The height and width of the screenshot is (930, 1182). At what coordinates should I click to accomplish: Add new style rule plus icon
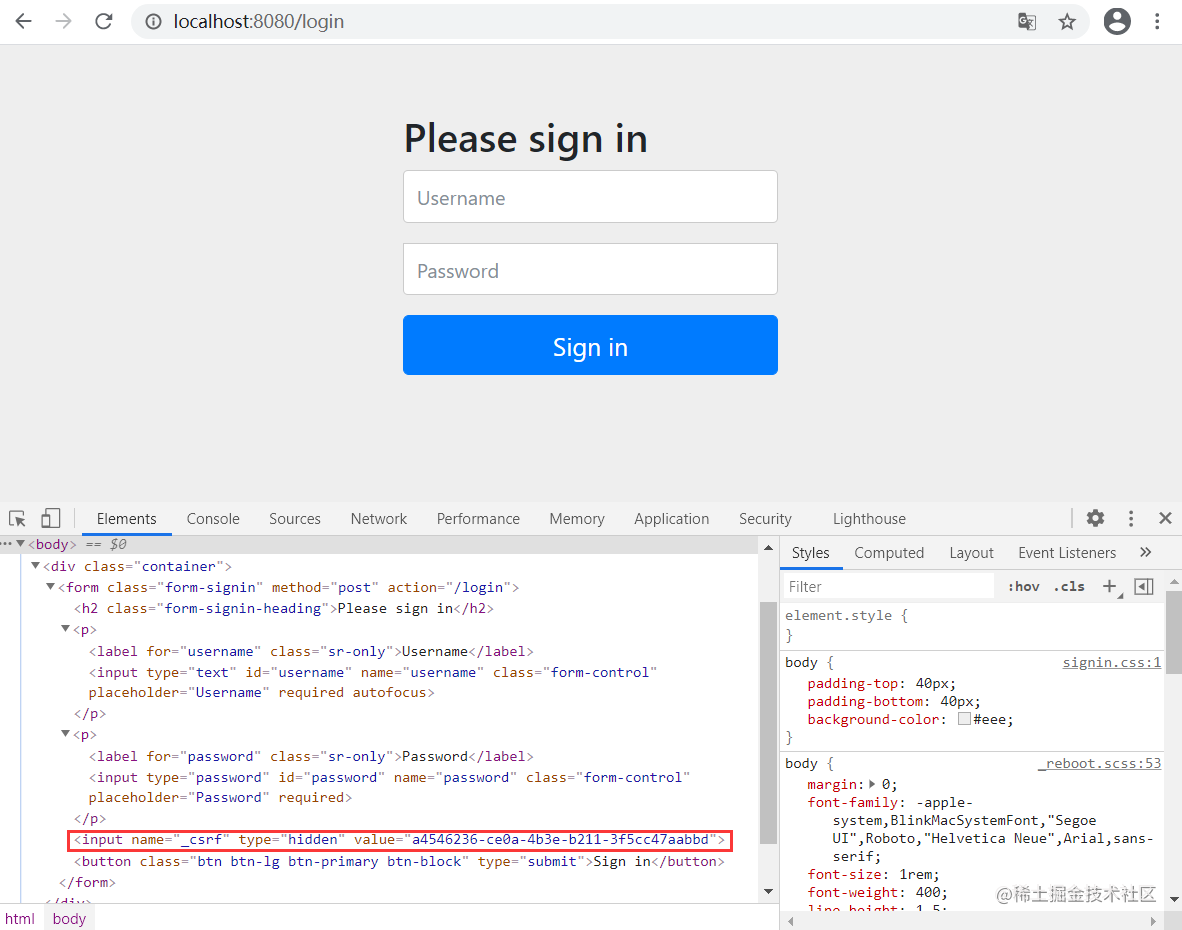coord(1110,586)
